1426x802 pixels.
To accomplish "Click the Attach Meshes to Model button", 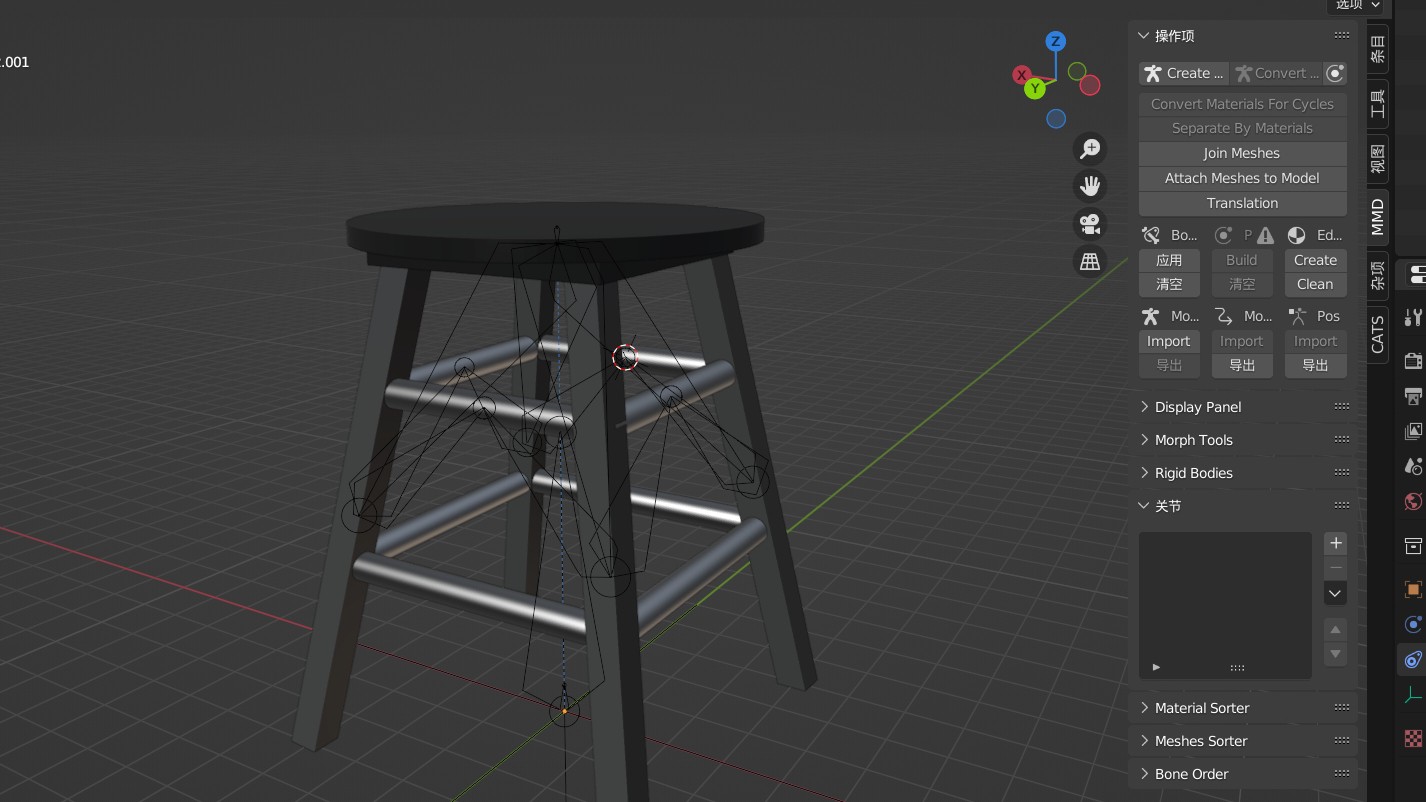I will click(x=1242, y=178).
